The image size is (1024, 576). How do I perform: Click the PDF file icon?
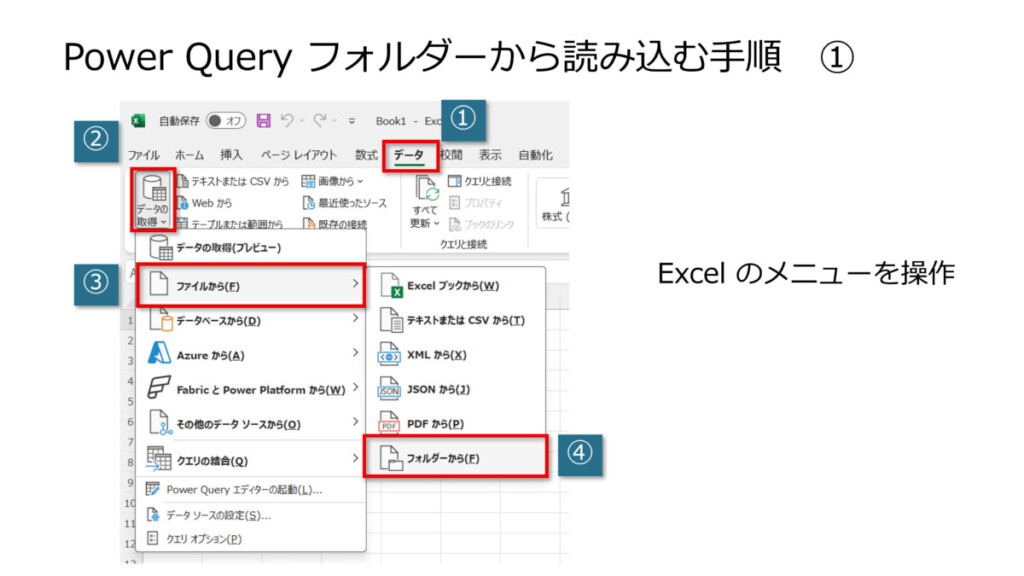pyautogui.click(x=389, y=423)
